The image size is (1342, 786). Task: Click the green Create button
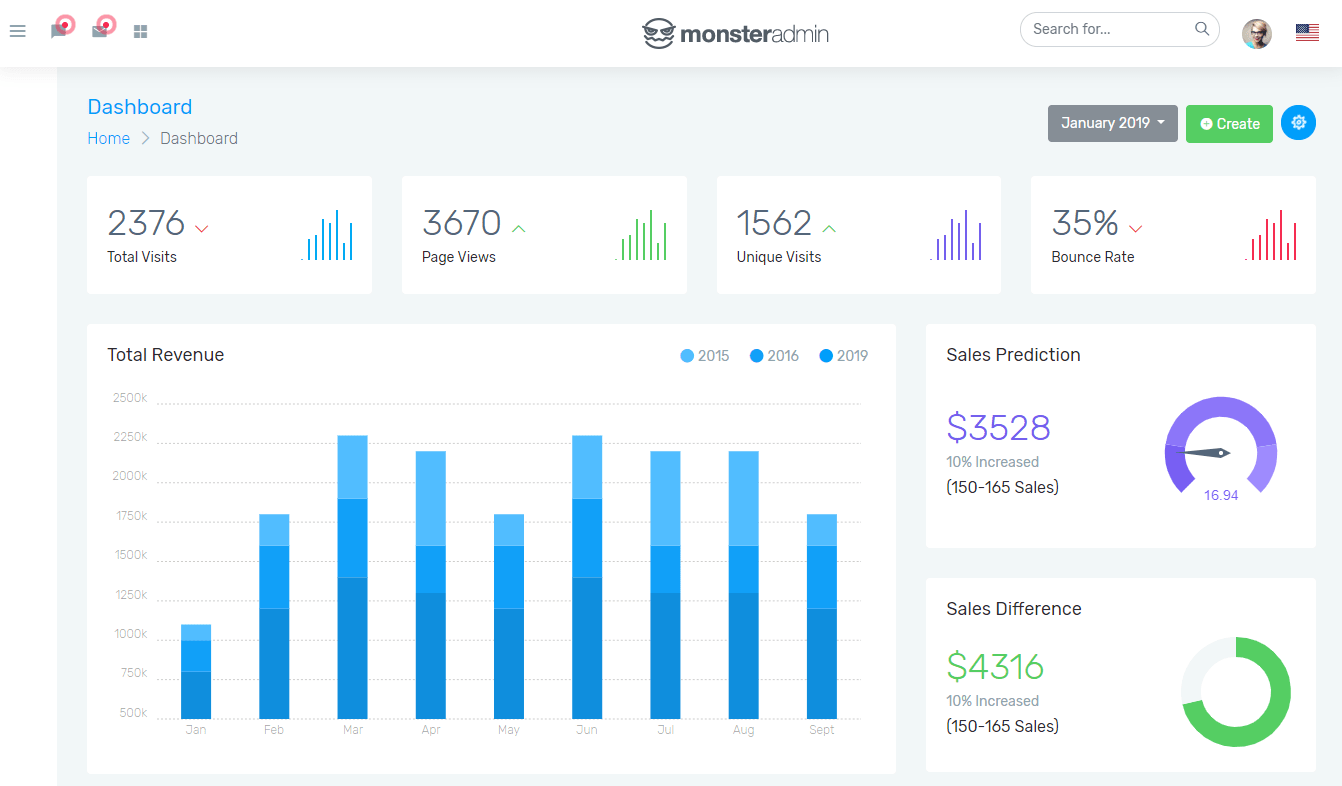1229,124
